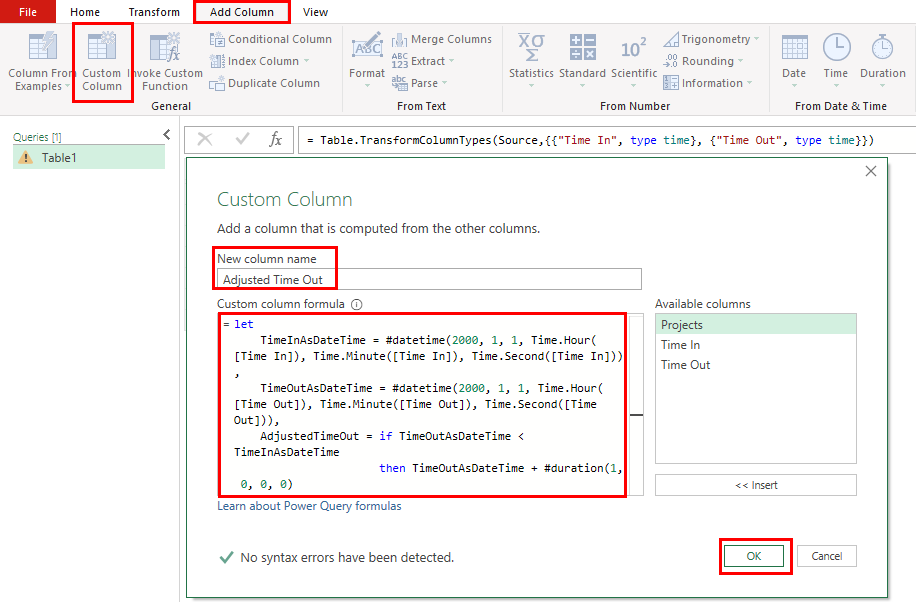Close the Custom Column dialog
This screenshot has width=916, height=602.
[x=870, y=171]
